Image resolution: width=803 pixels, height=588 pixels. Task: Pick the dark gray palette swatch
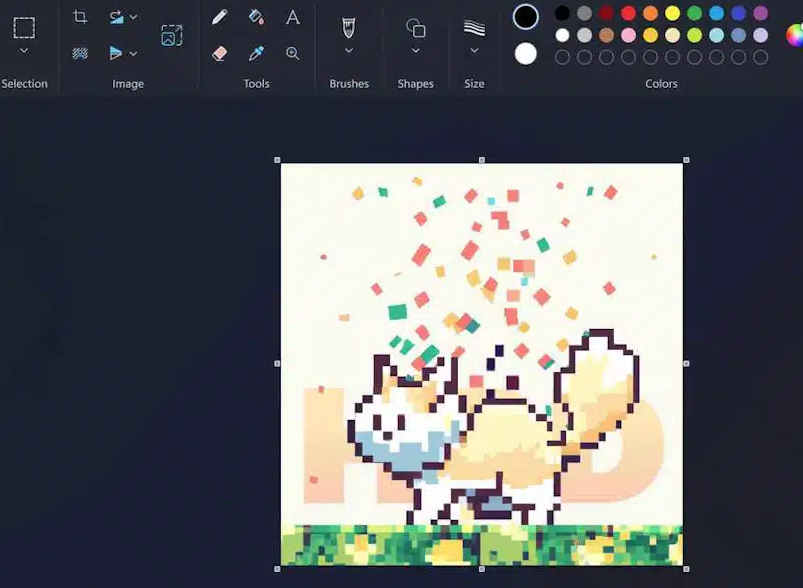coord(584,13)
